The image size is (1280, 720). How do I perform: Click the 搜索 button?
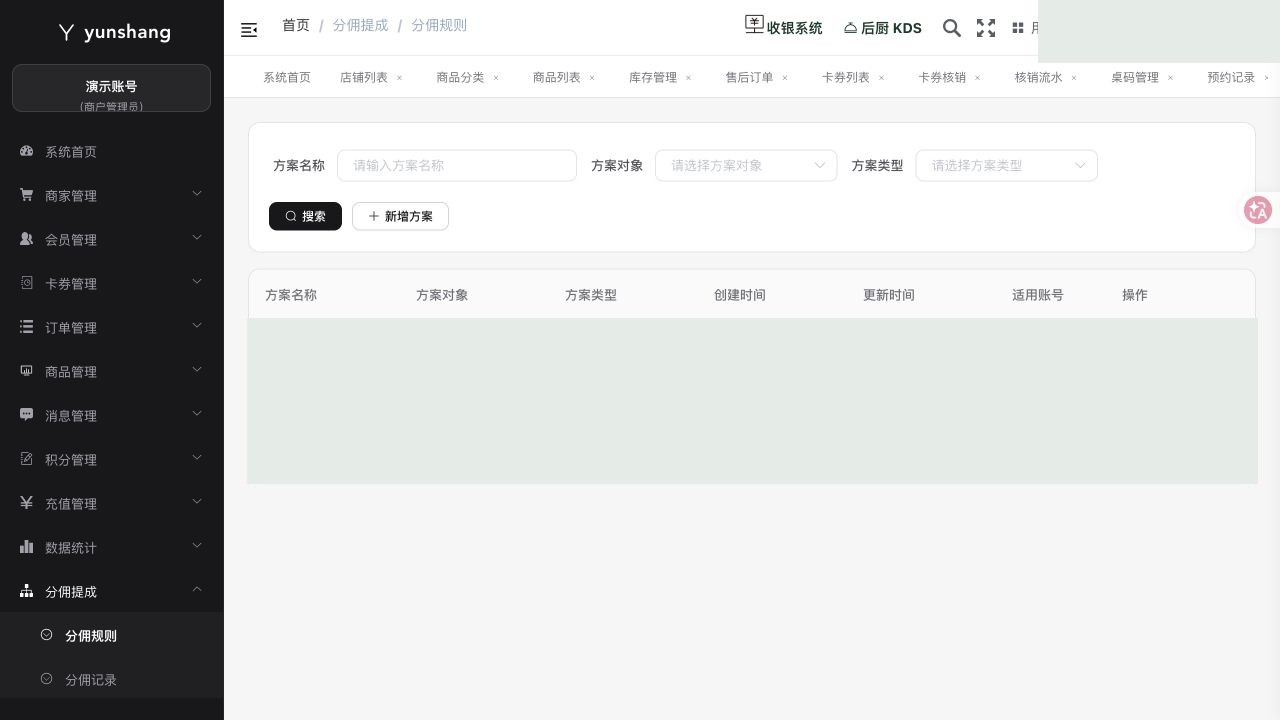coord(305,216)
